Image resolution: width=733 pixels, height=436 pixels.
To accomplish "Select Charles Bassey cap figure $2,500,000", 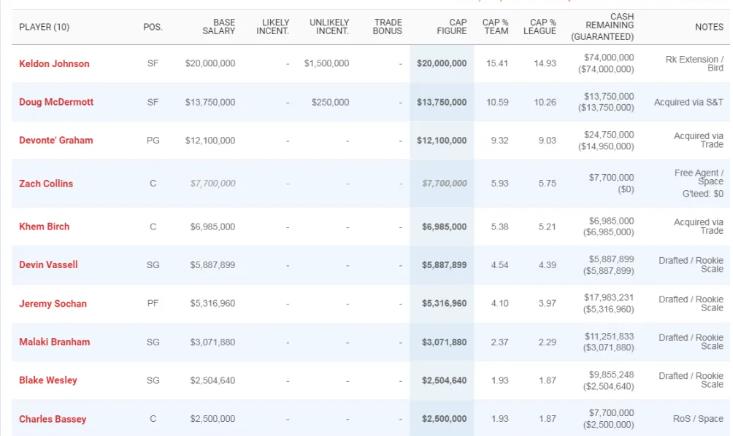I will pos(445,419).
